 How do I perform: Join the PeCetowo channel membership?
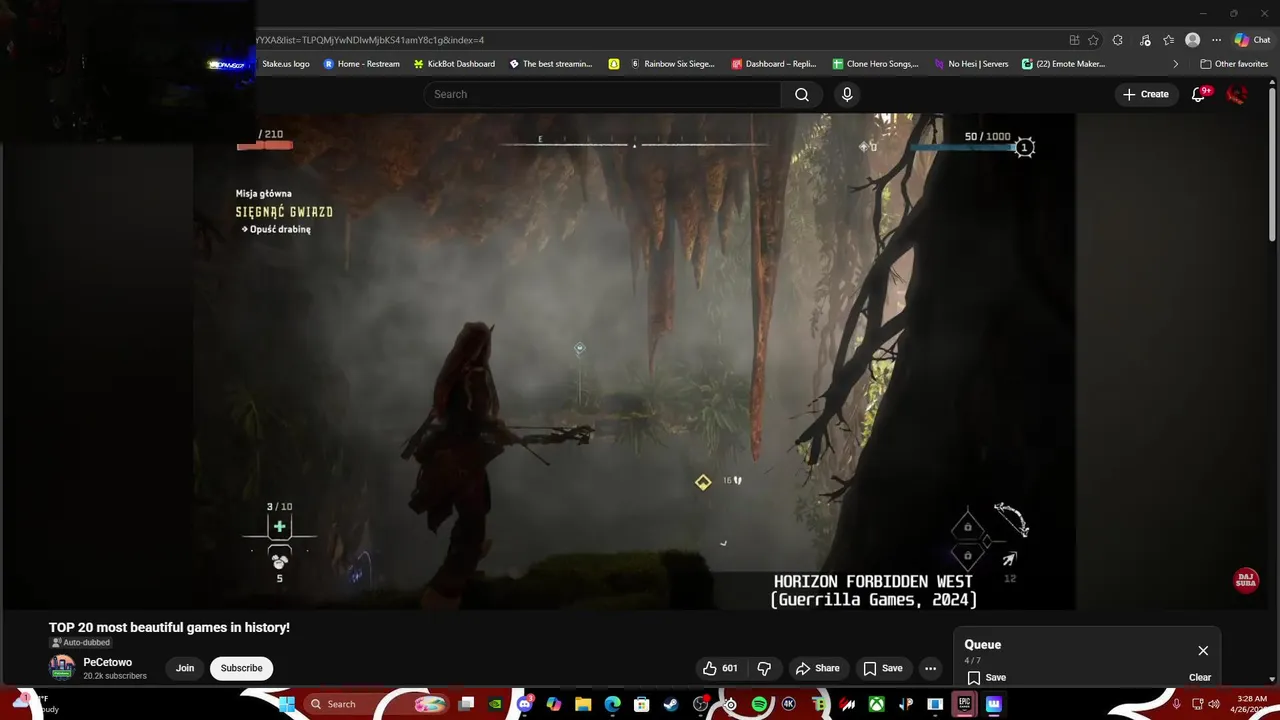tap(185, 668)
